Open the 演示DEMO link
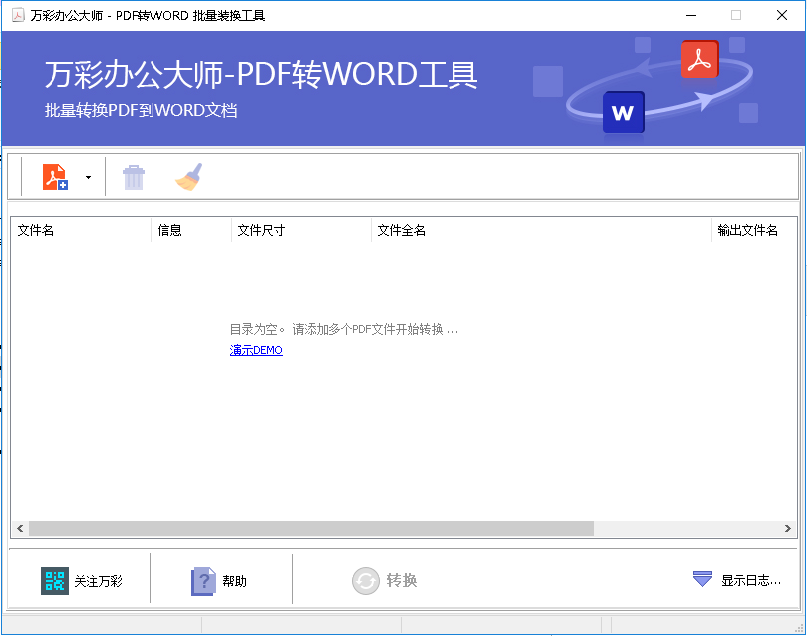This screenshot has width=807, height=636. [255, 350]
